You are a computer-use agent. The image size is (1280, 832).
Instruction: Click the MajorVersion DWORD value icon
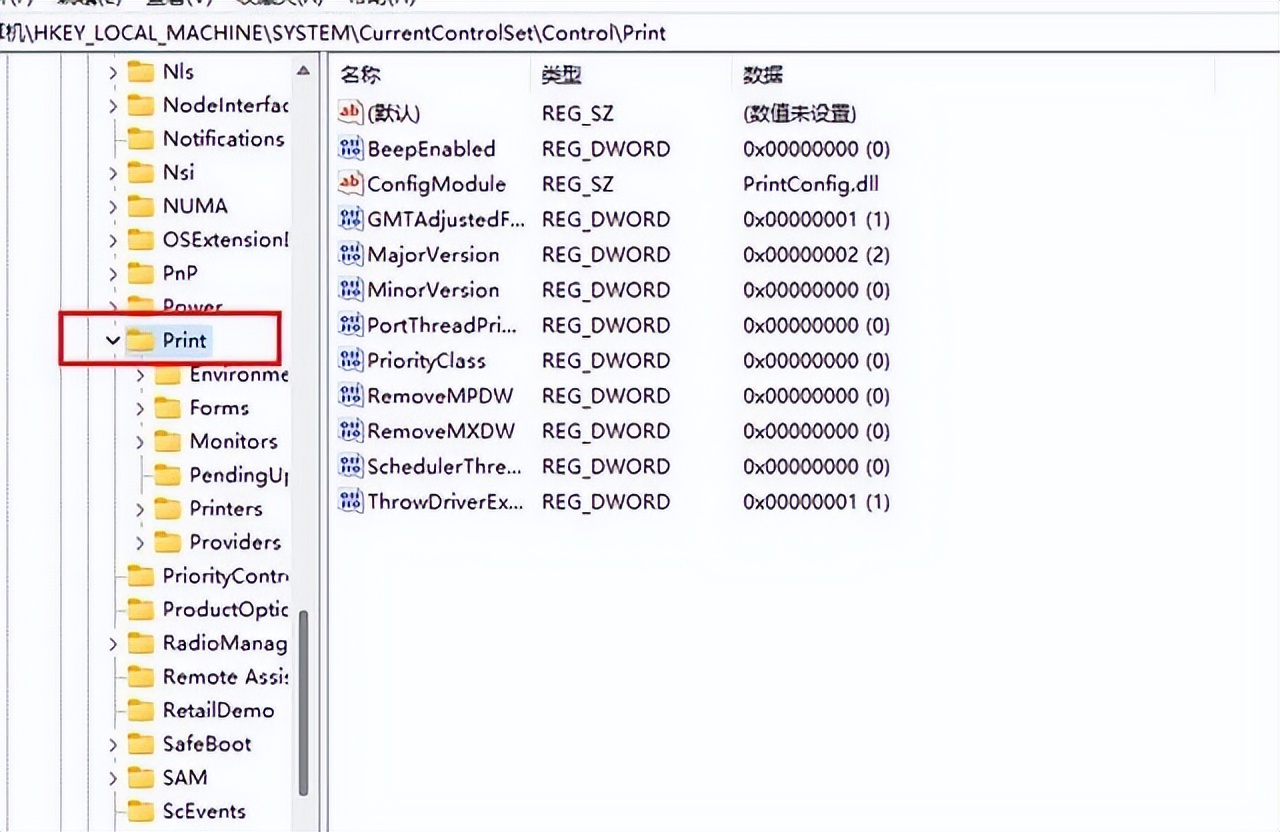point(349,254)
